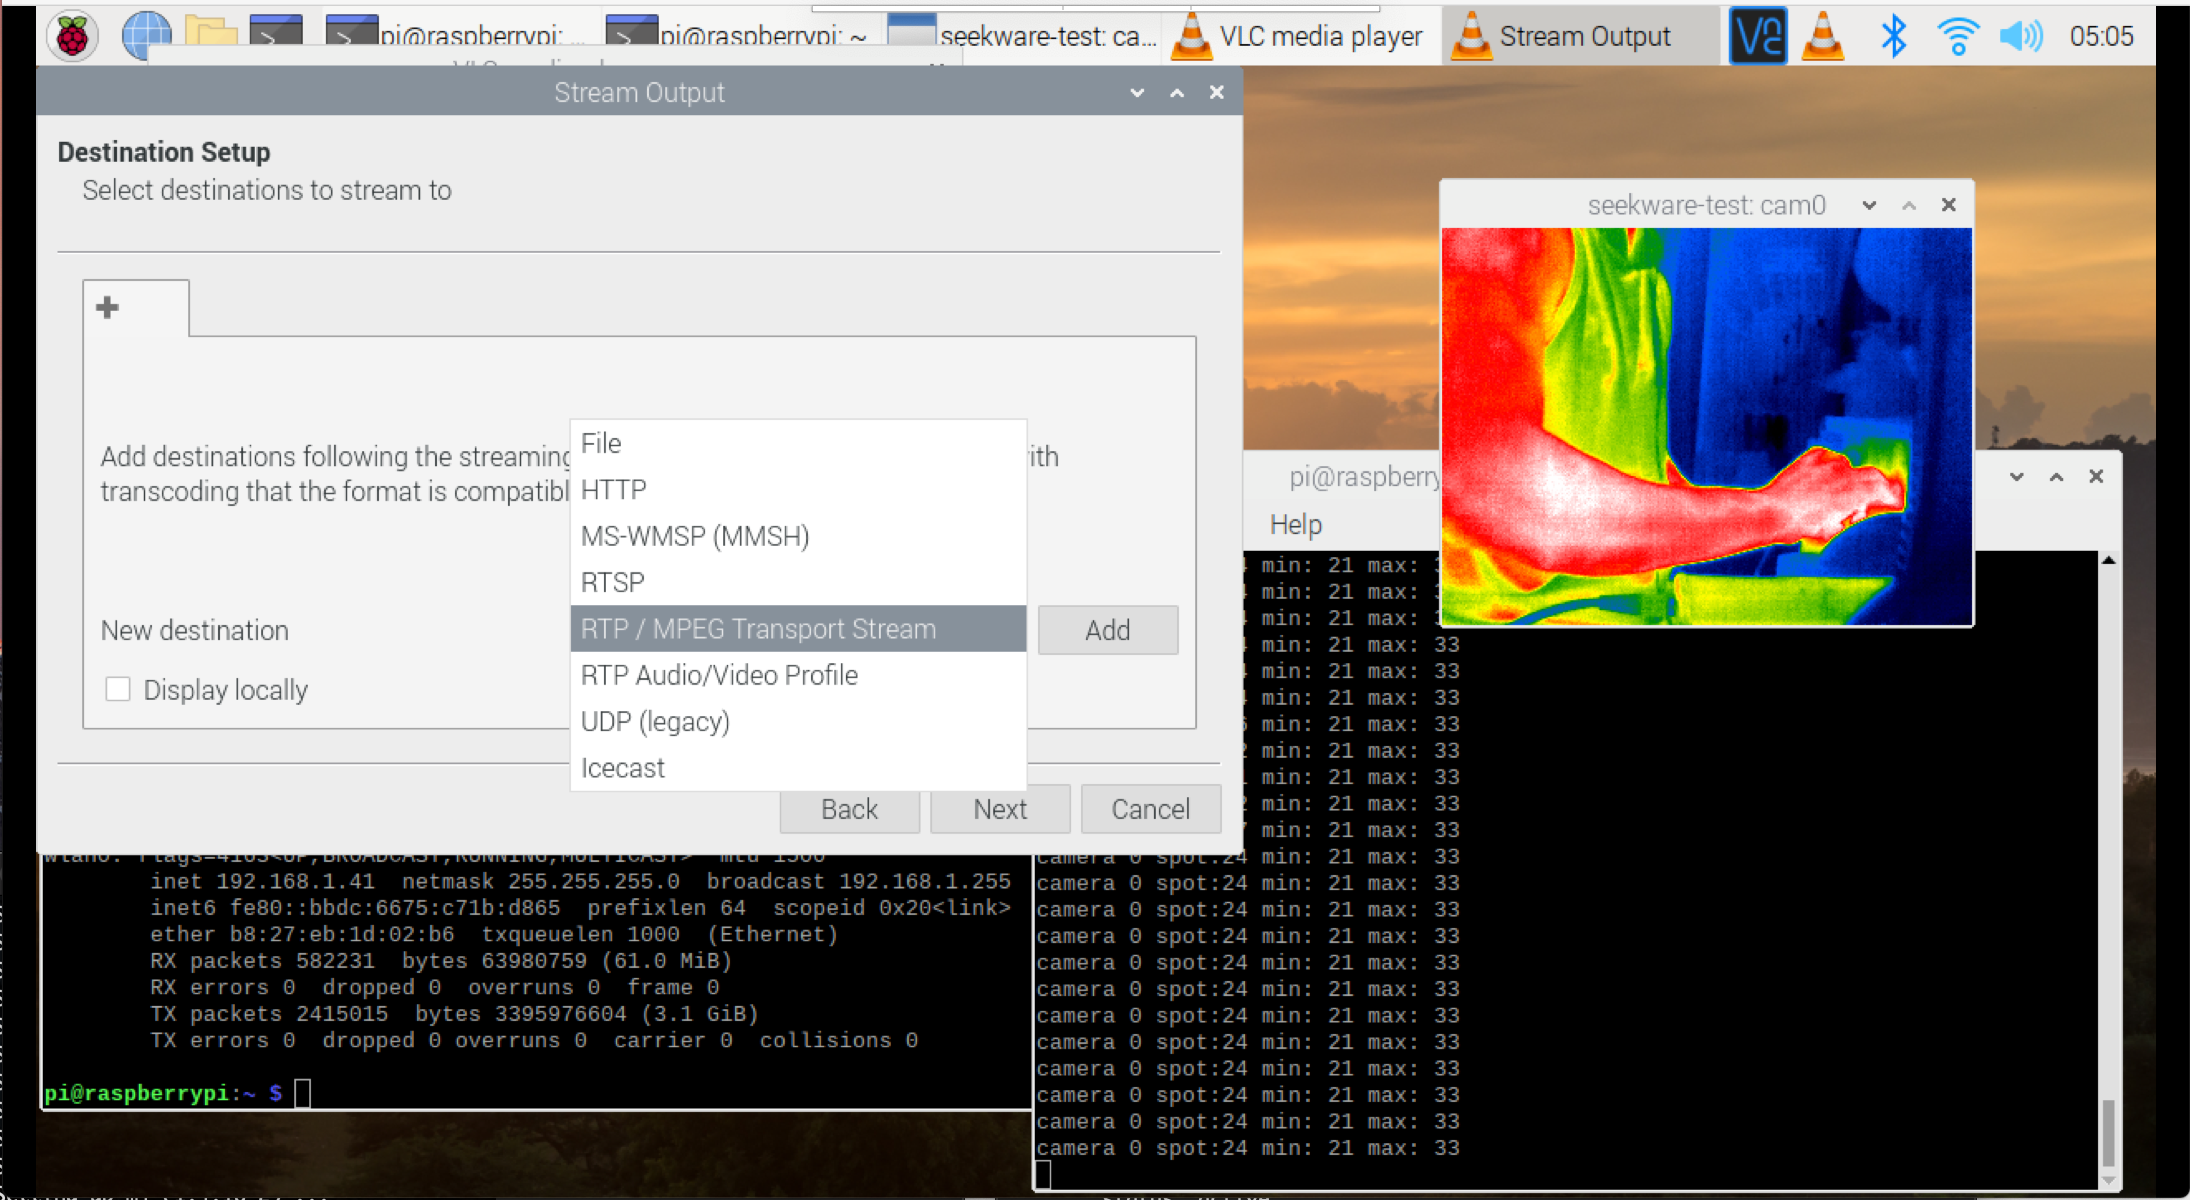Click Next in Stream Output wizard

1000,809
